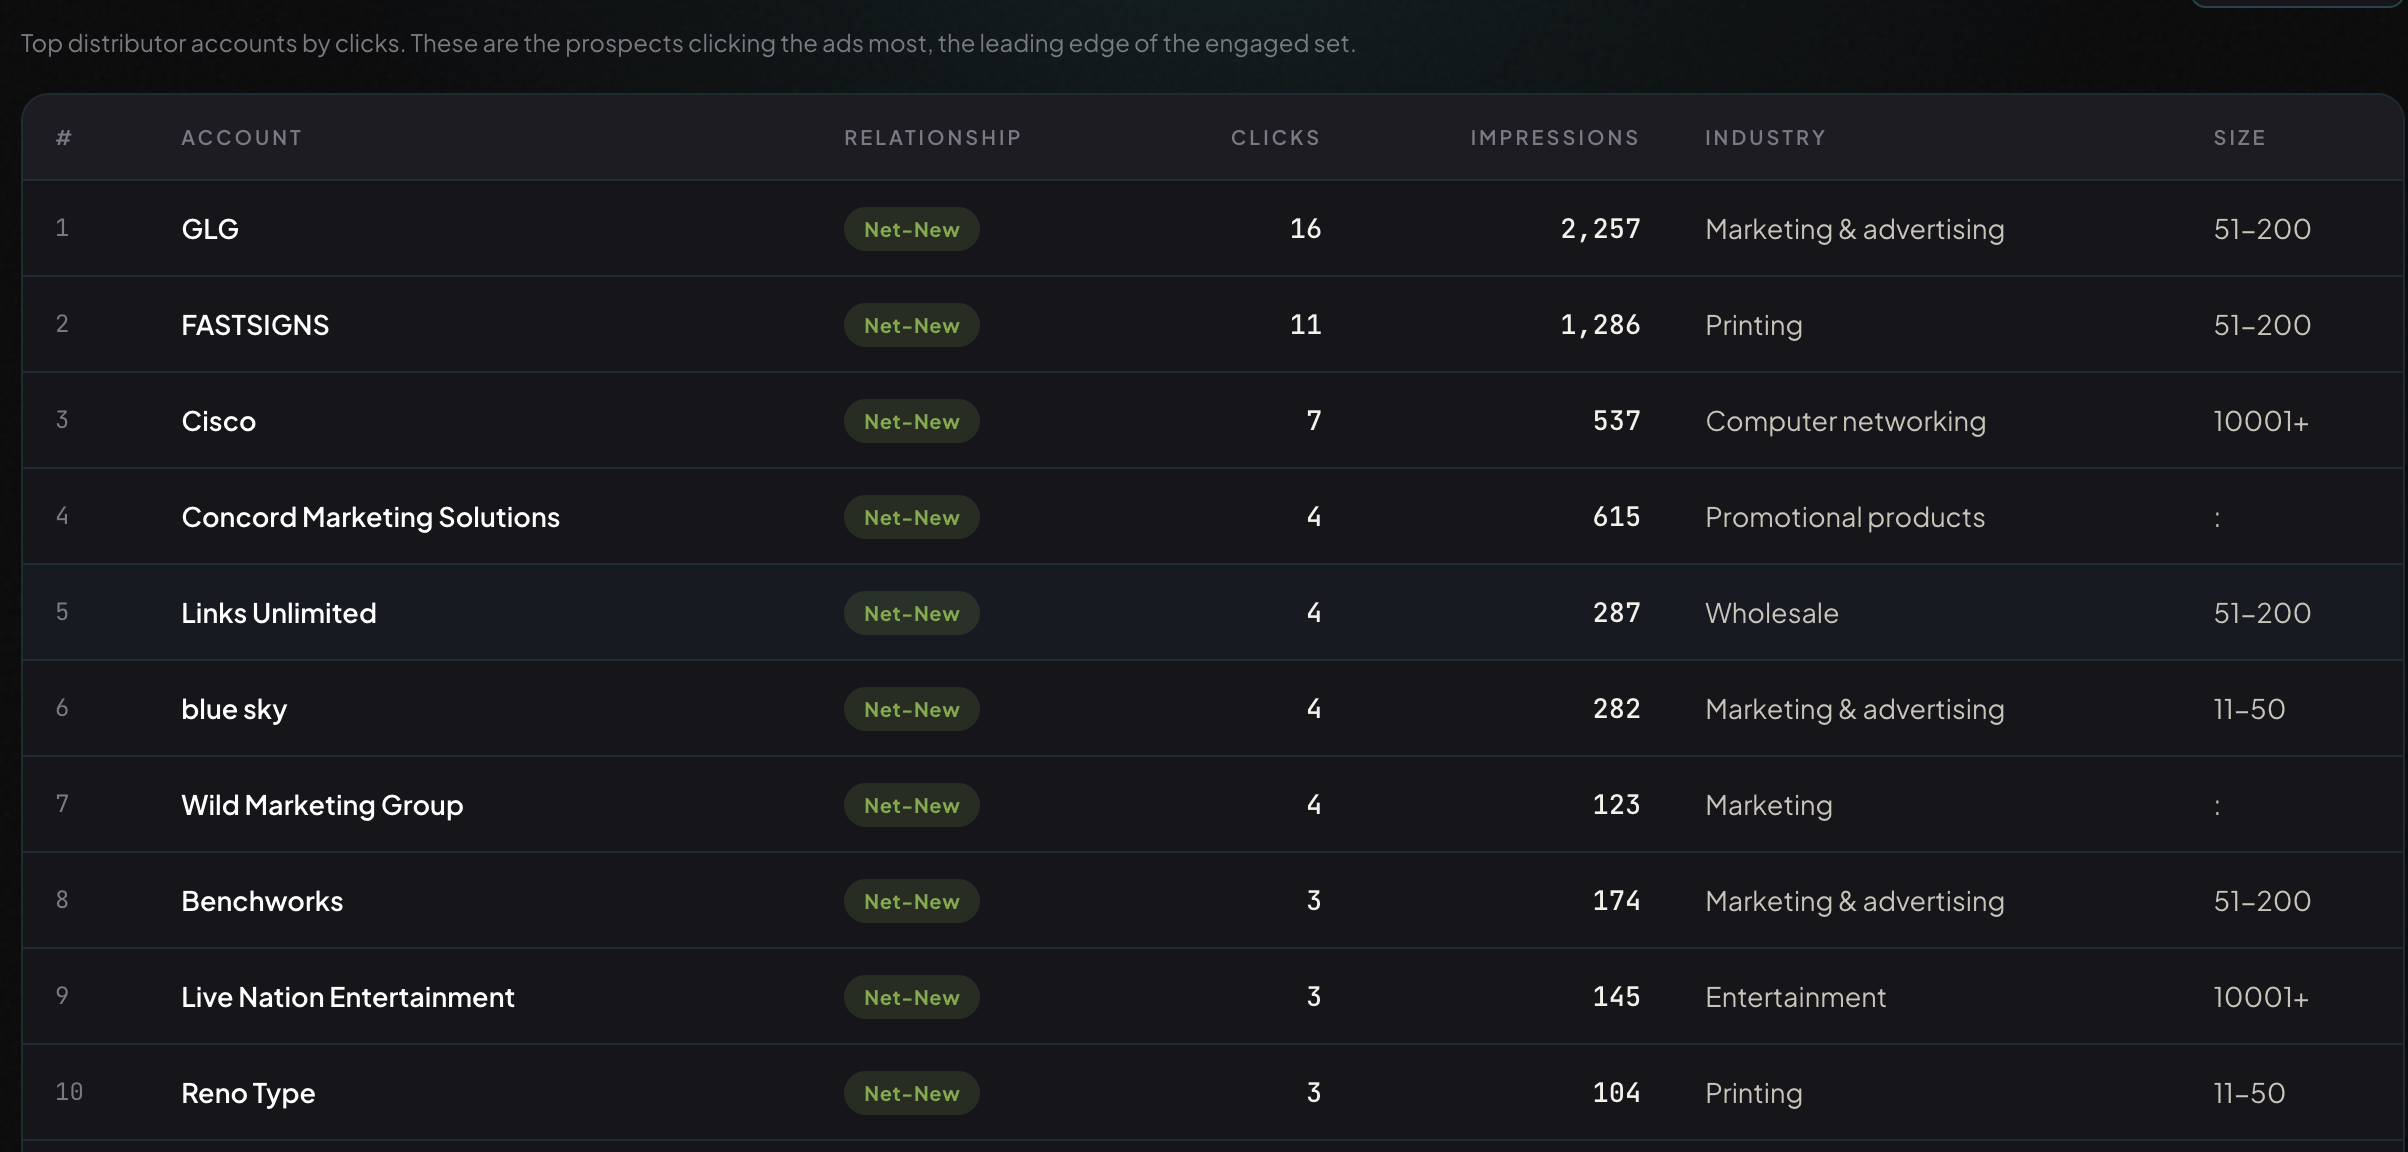Click the IMPRESSIONS column header

tap(1554, 138)
